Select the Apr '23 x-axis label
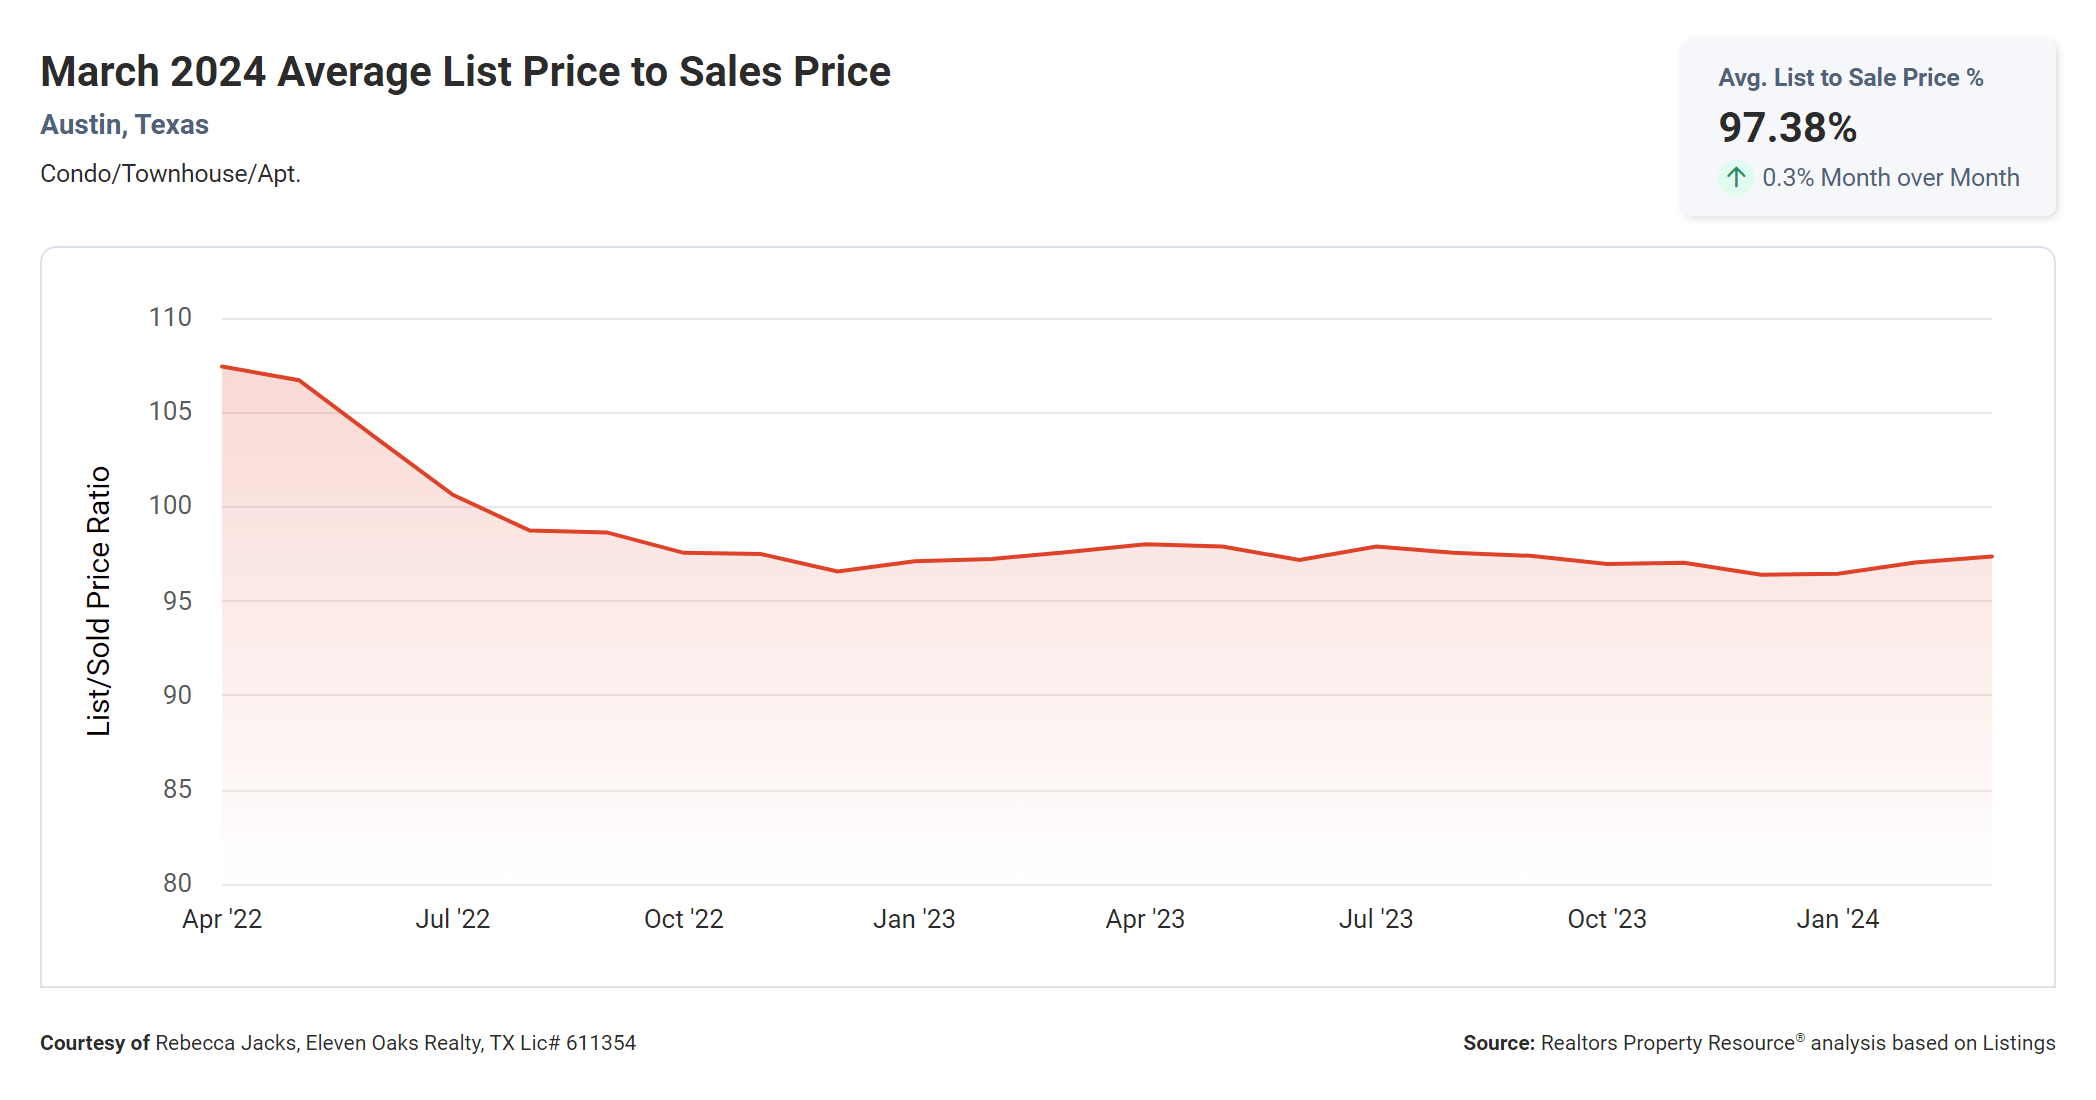 pos(1145,919)
